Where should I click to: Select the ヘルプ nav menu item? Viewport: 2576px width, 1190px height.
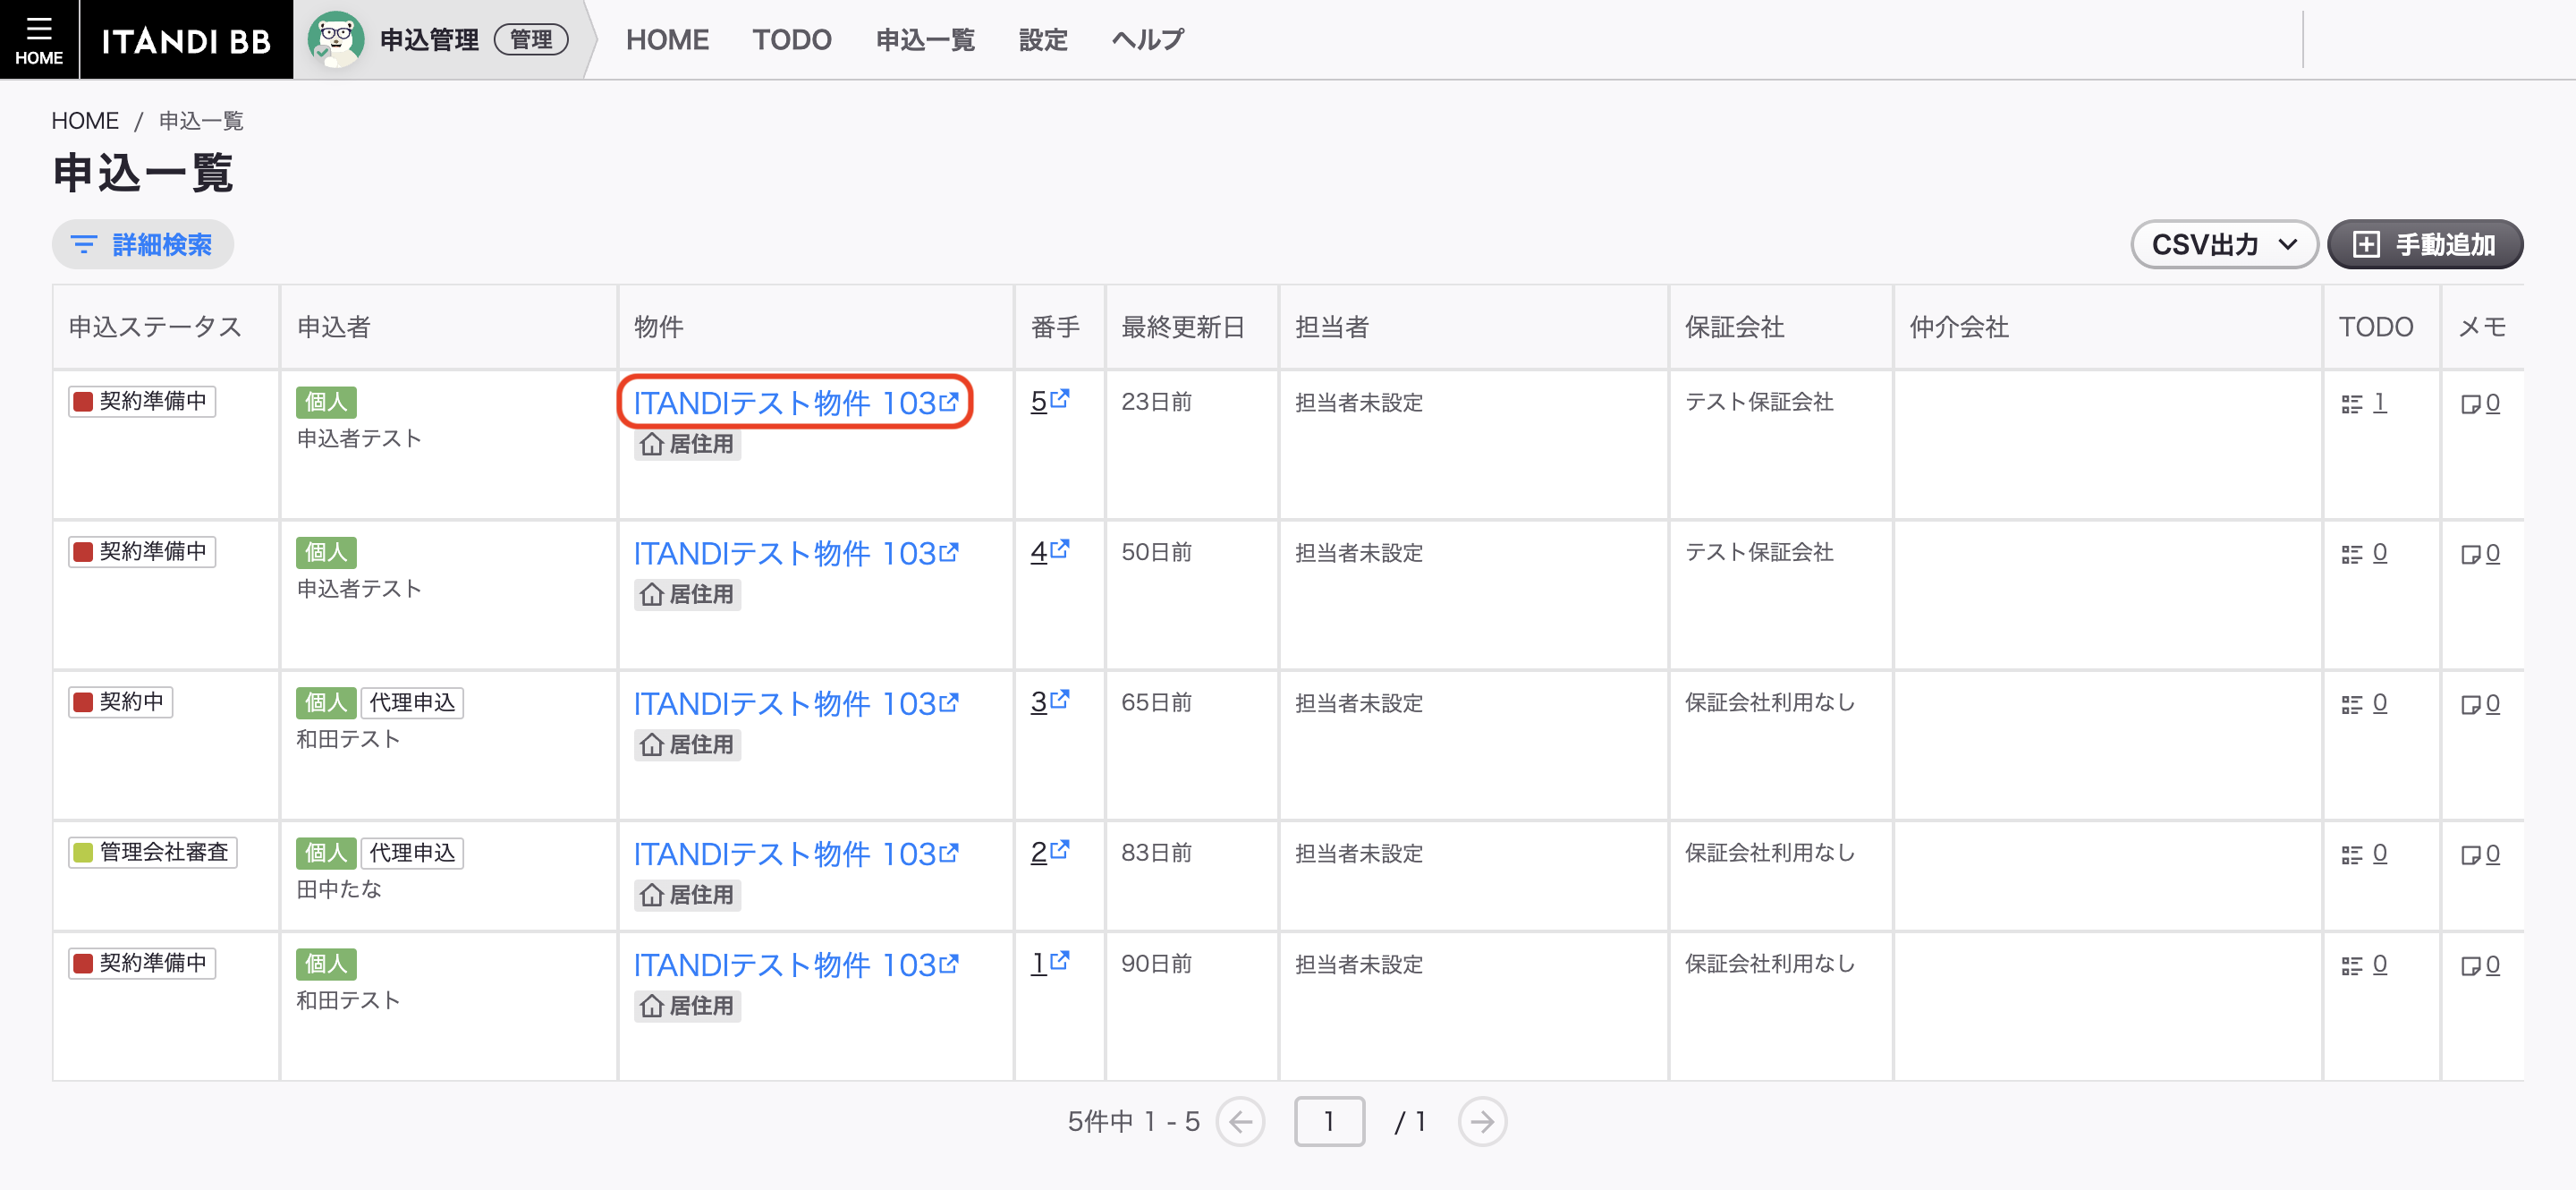[1148, 40]
